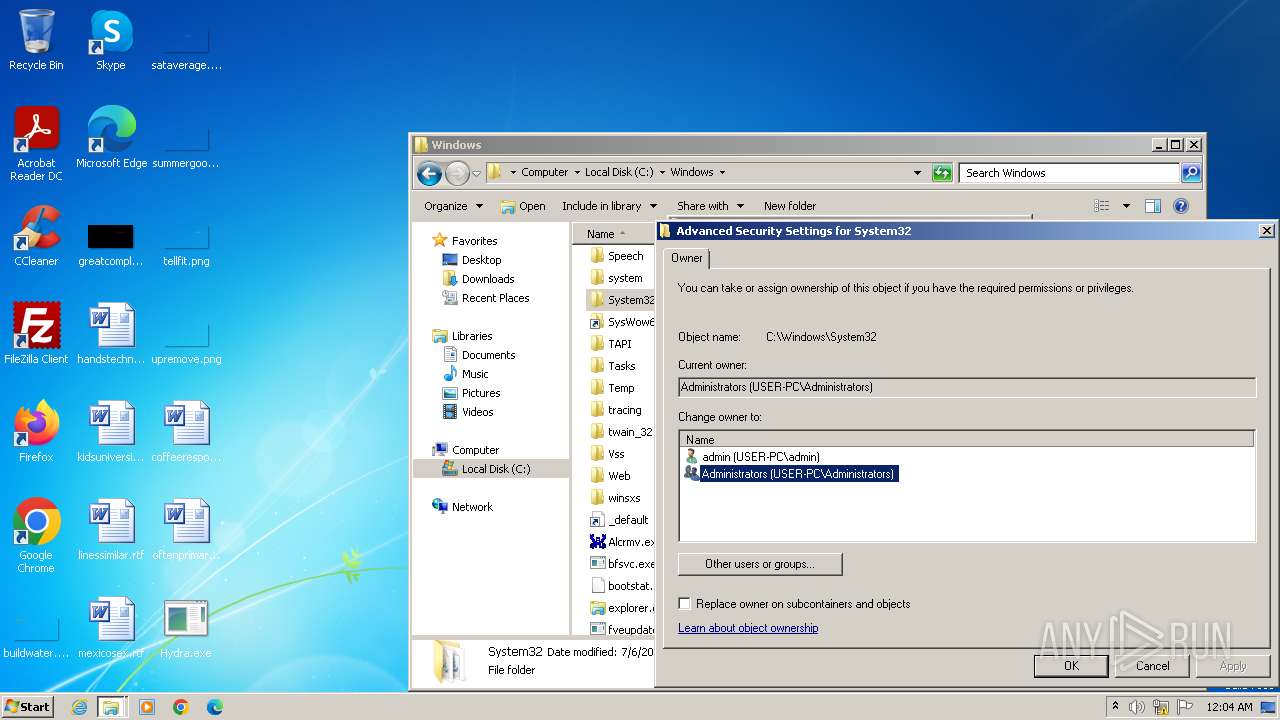Open the Recycle Bin desktop icon

[36, 40]
